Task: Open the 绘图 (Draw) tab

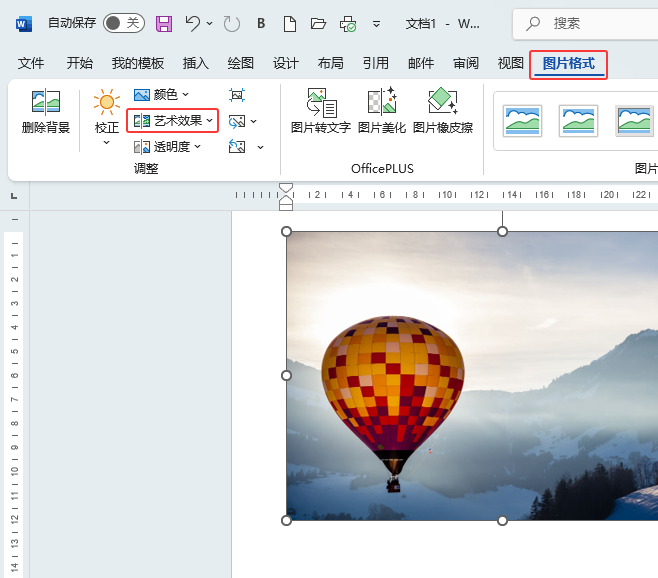Action: point(240,63)
